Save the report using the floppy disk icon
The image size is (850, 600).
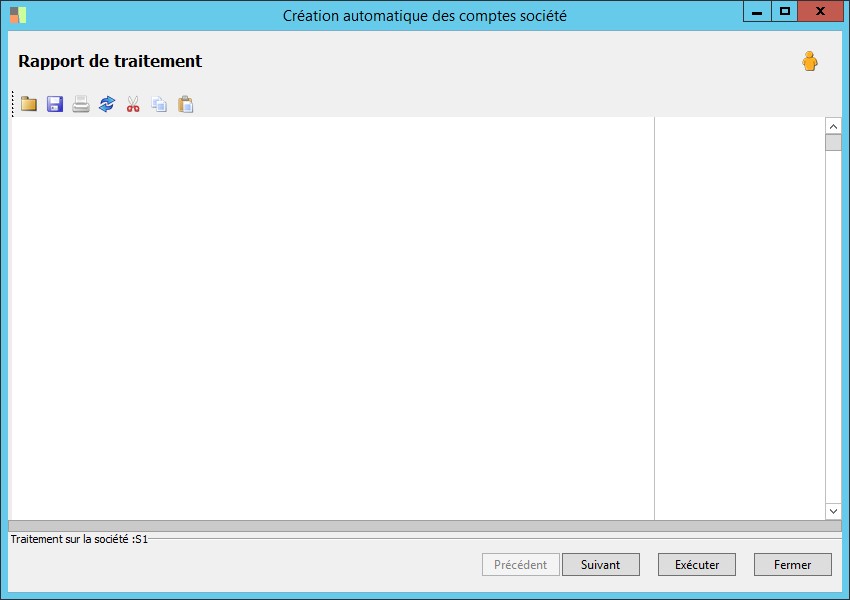[55, 104]
